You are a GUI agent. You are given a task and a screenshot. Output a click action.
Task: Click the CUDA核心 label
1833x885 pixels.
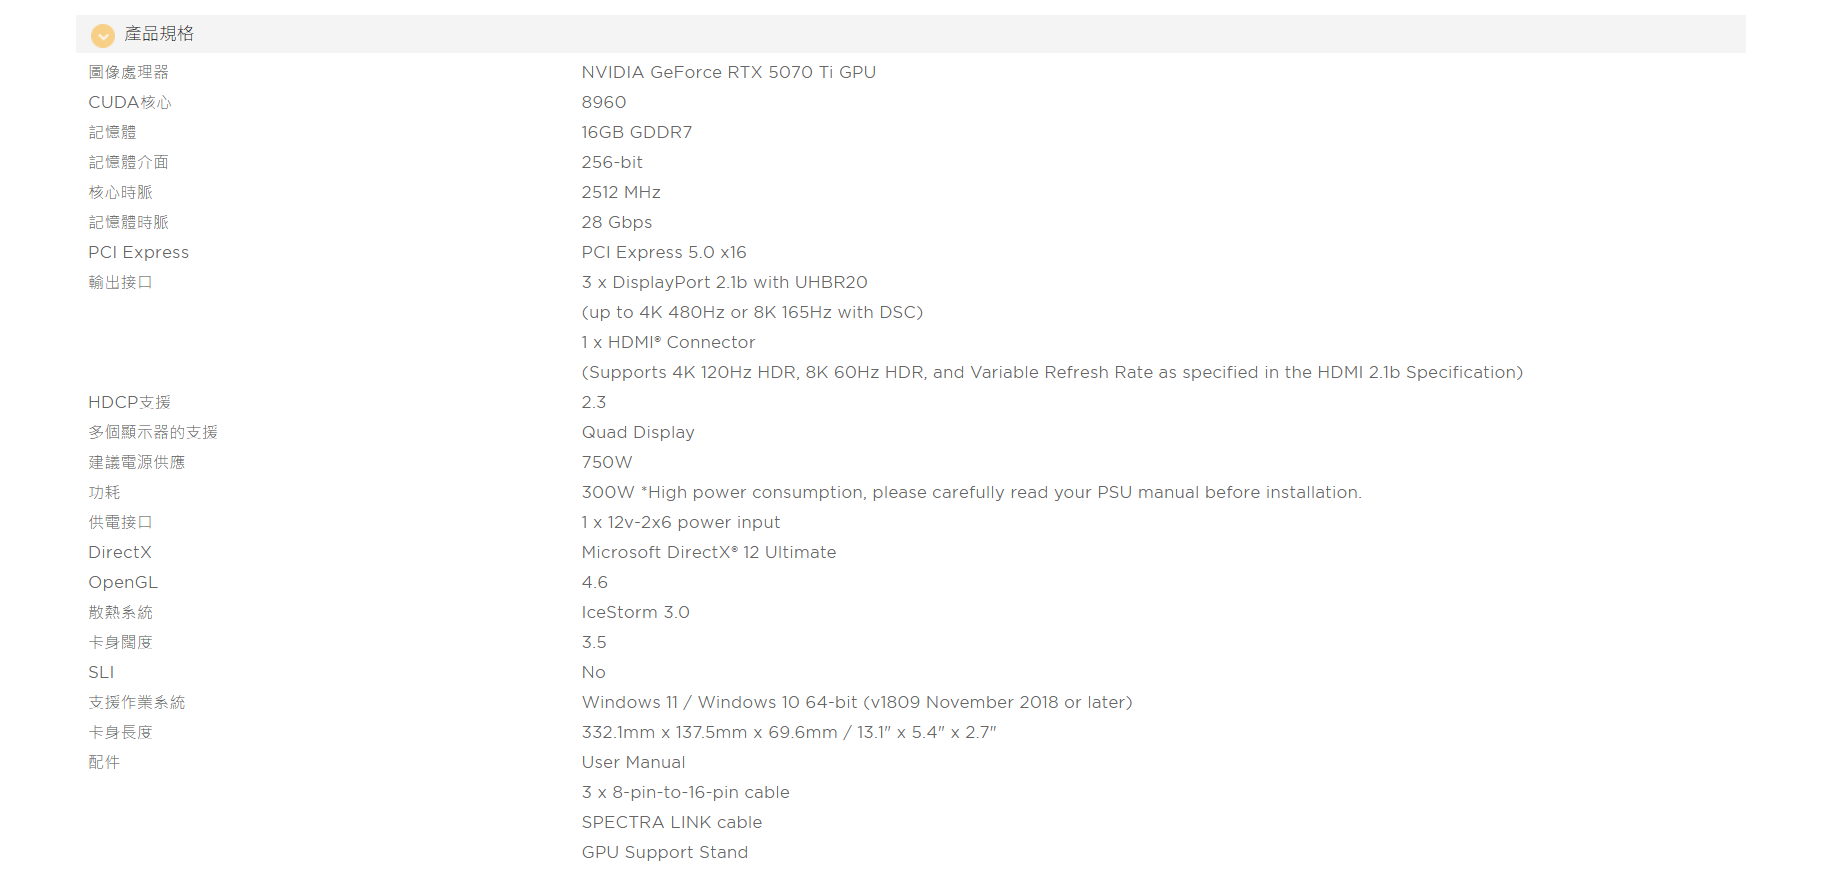(x=130, y=102)
